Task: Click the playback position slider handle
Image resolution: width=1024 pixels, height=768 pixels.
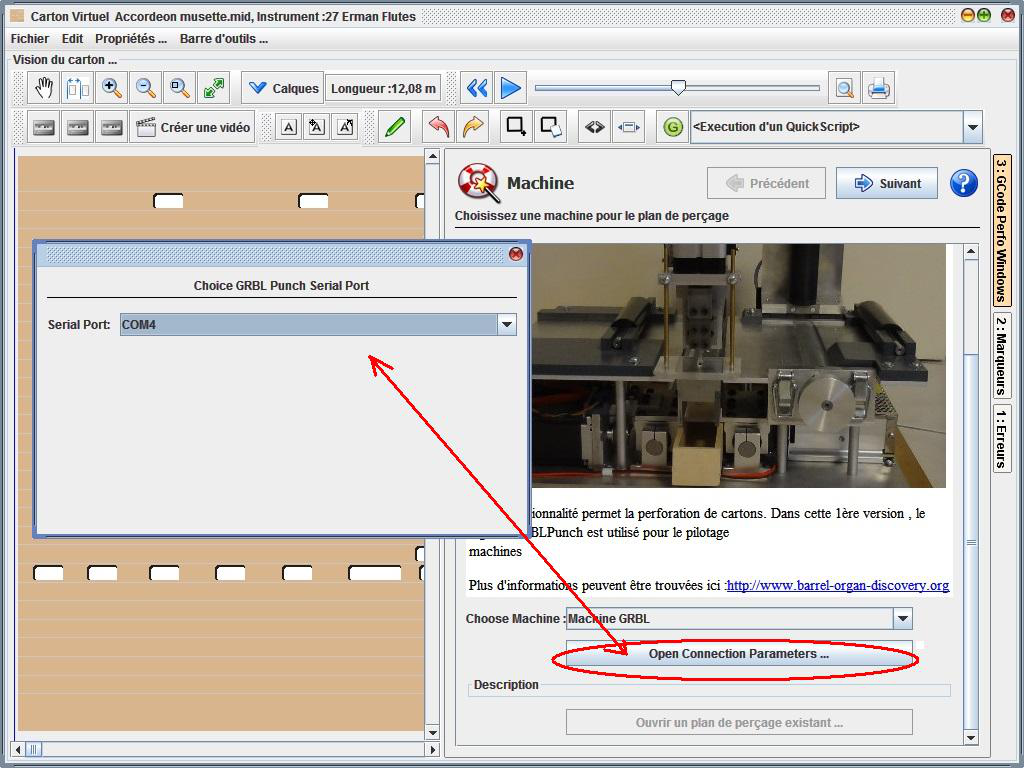Action: coord(678,88)
